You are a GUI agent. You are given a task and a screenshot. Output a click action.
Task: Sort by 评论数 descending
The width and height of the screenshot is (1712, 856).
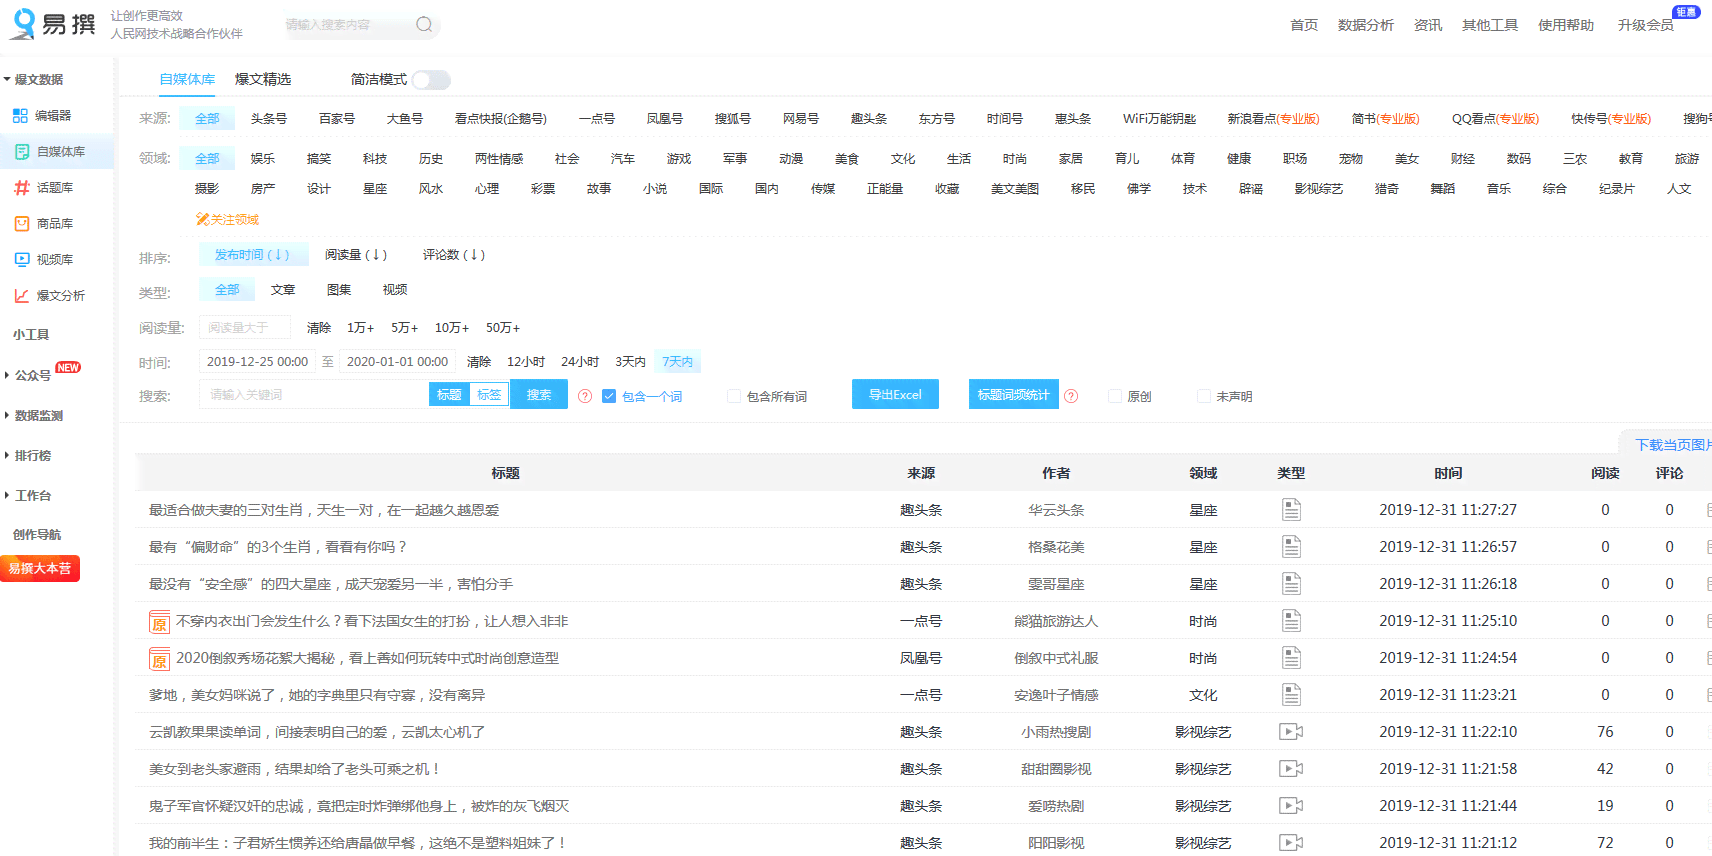point(453,255)
